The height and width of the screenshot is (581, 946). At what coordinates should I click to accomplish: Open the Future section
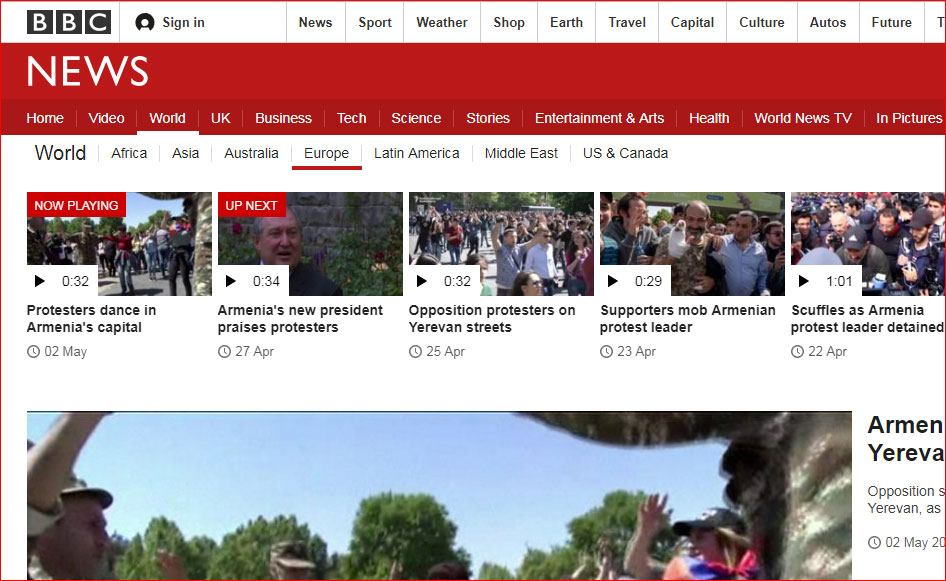[x=892, y=22]
